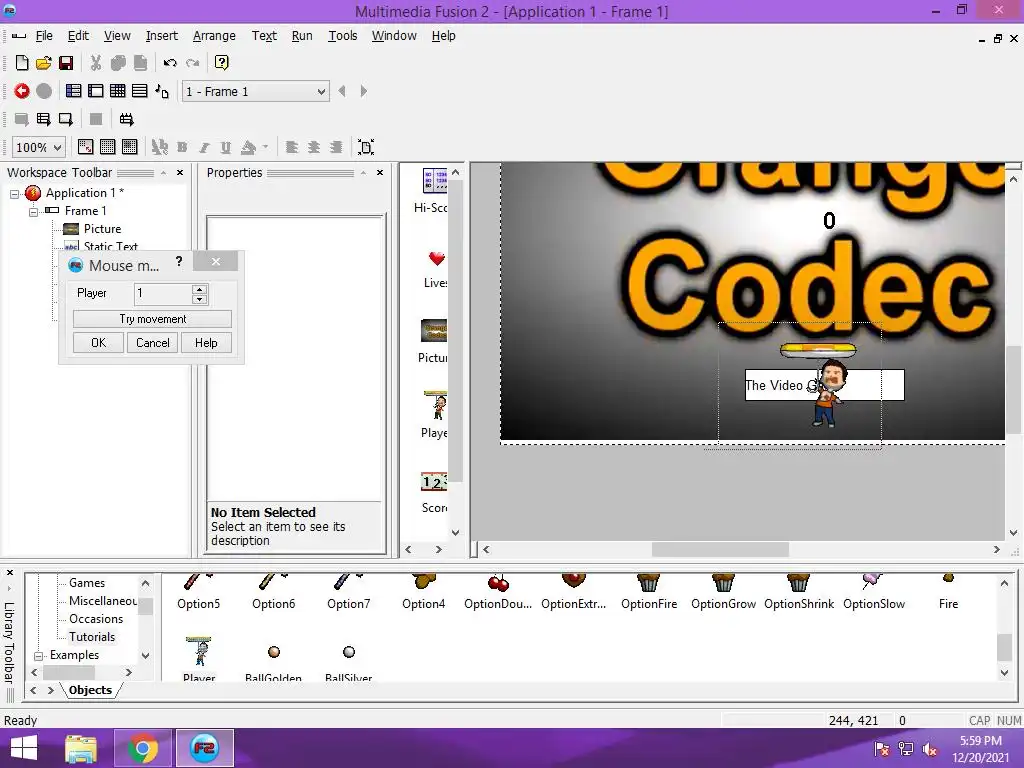
Task: Cancel the Mouse movement dialog
Action: pyautogui.click(x=152, y=343)
